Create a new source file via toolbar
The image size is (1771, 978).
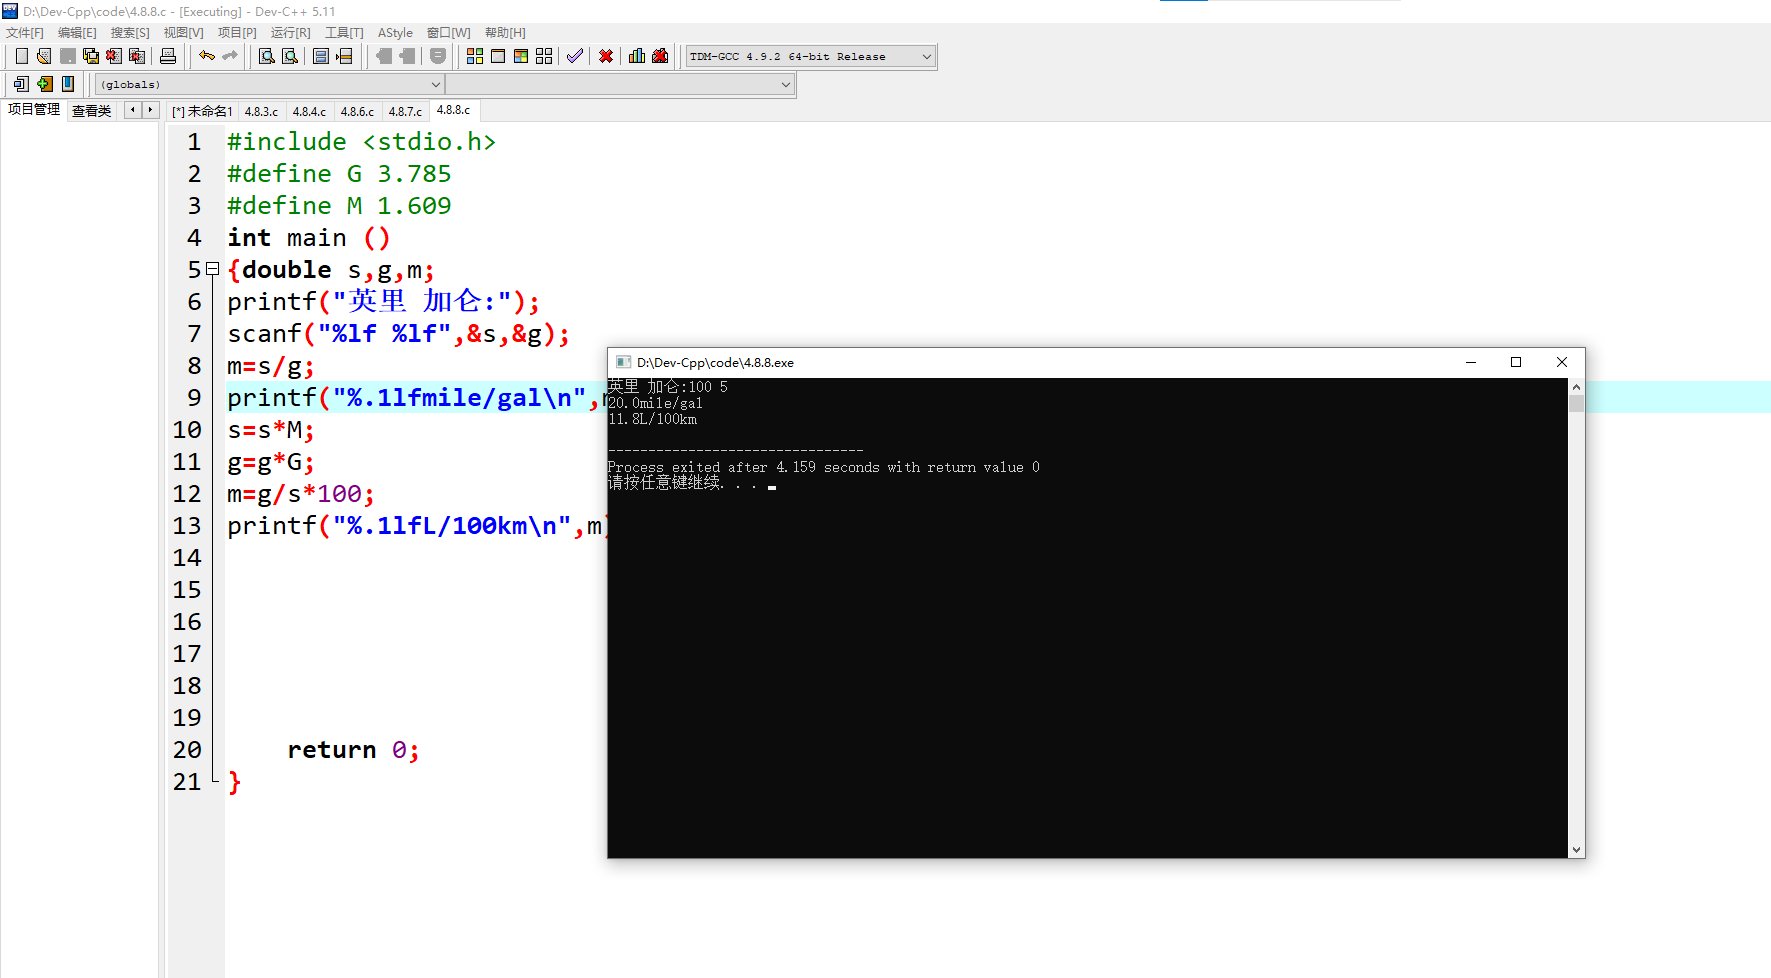[21, 56]
